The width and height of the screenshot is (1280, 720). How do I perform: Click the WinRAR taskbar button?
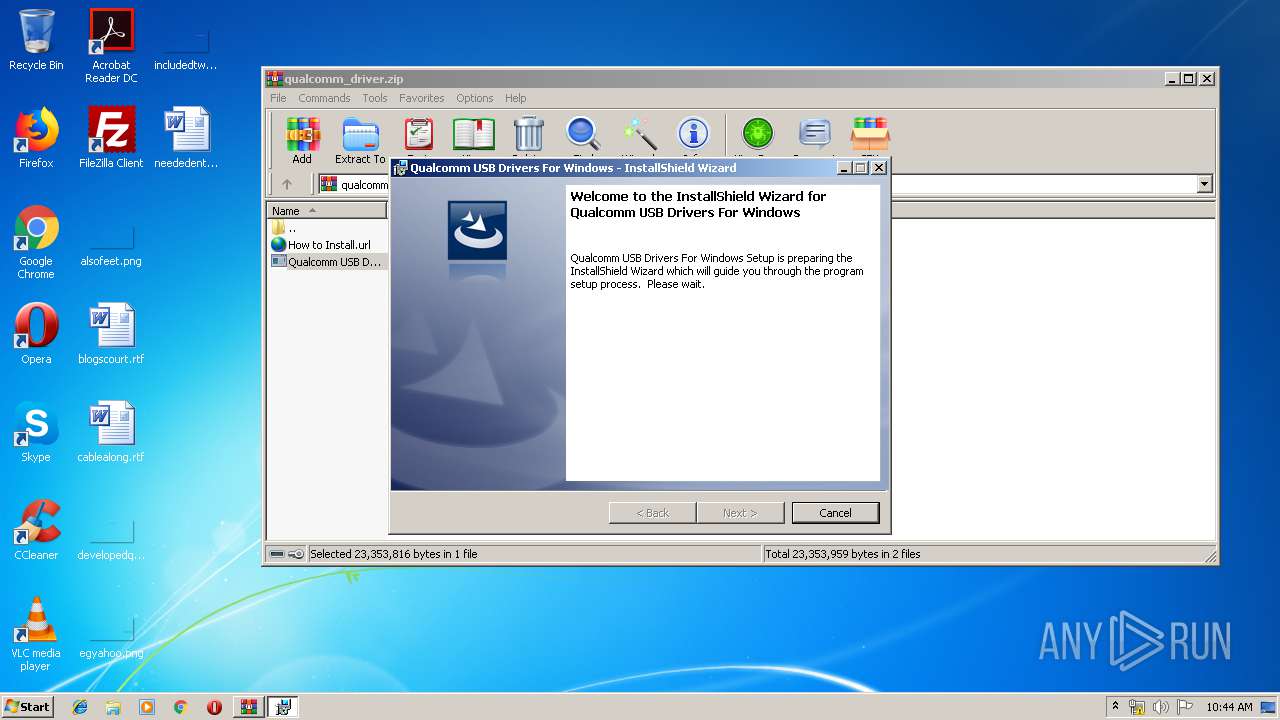(248, 707)
